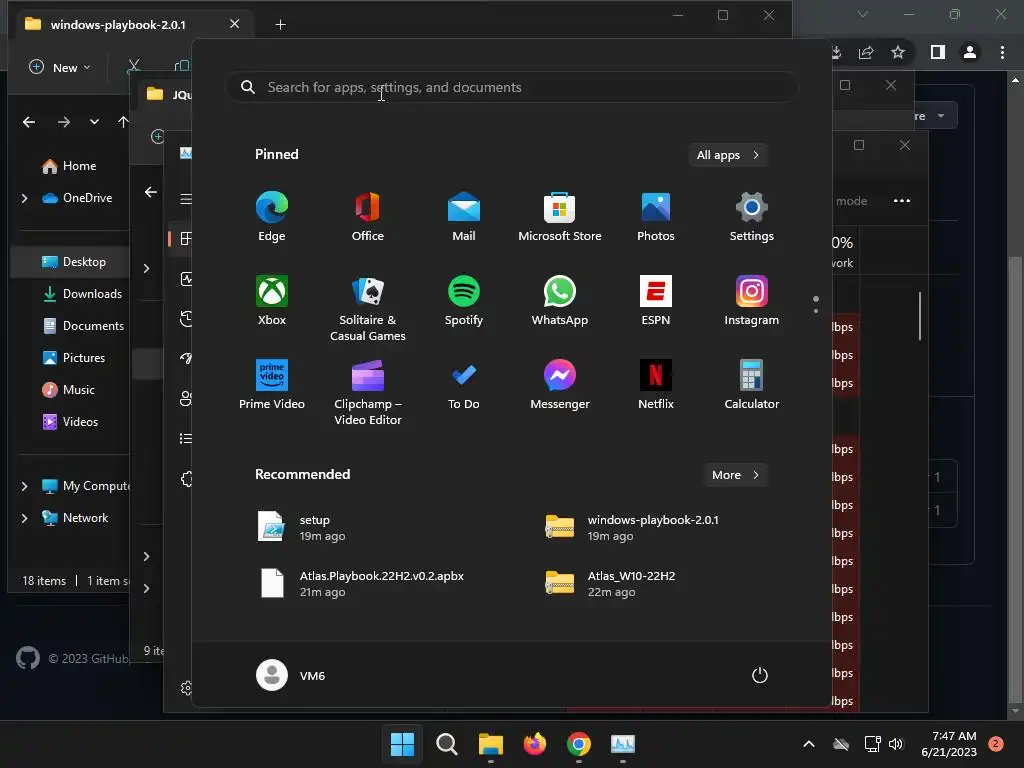Launch Netflix from Start menu
This screenshot has width=1024, height=768.
(x=656, y=385)
